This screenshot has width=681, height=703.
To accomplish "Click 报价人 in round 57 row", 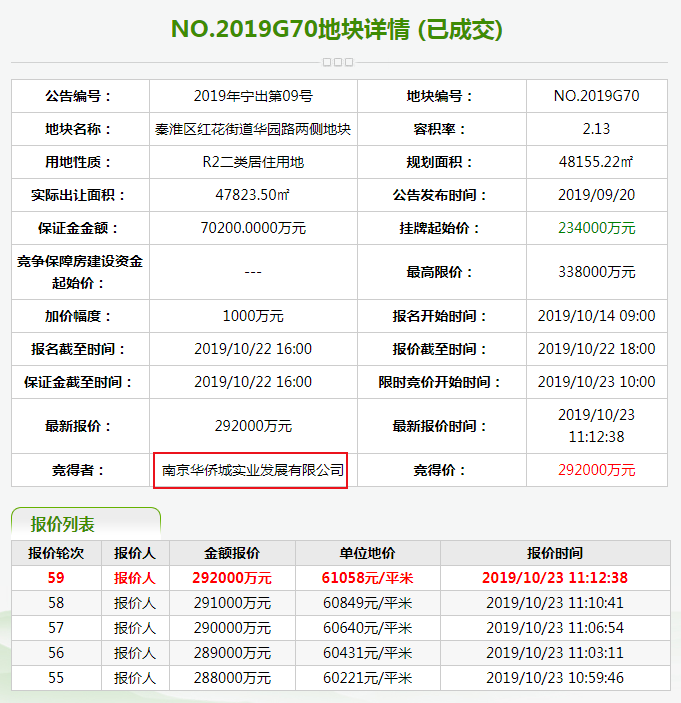I will [x=135, y=628].
